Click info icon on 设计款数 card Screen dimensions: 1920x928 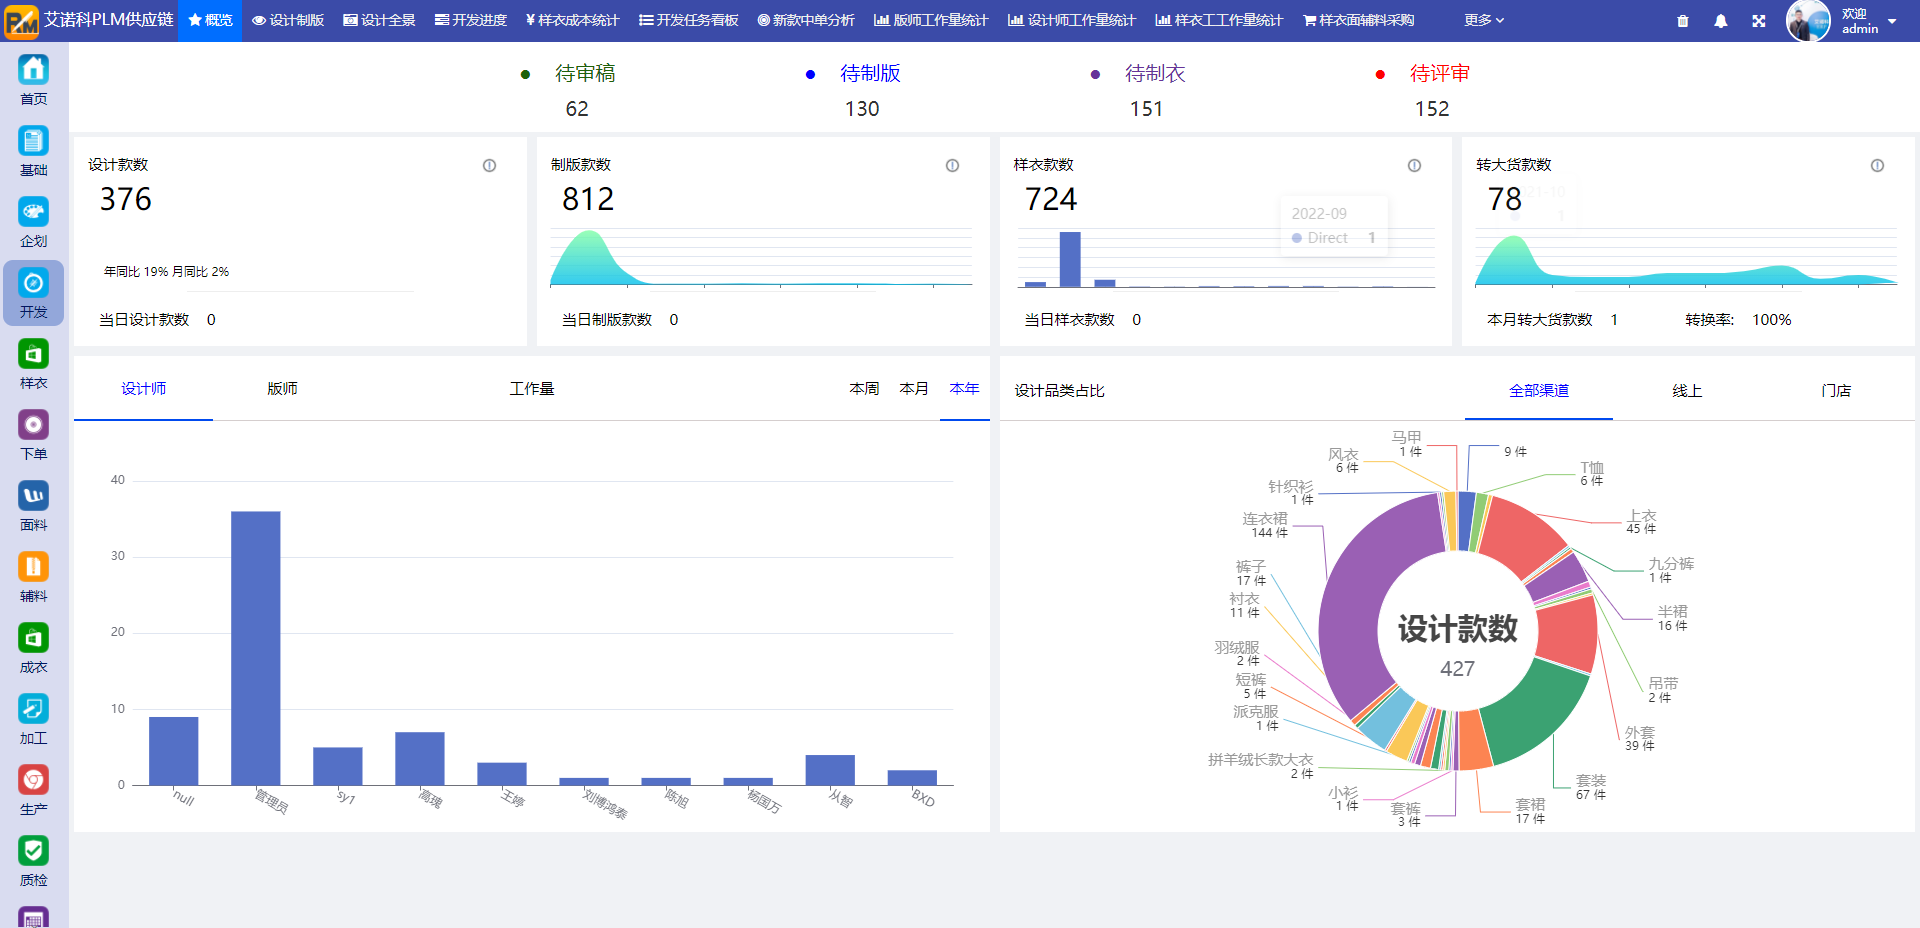click(489, 166)
